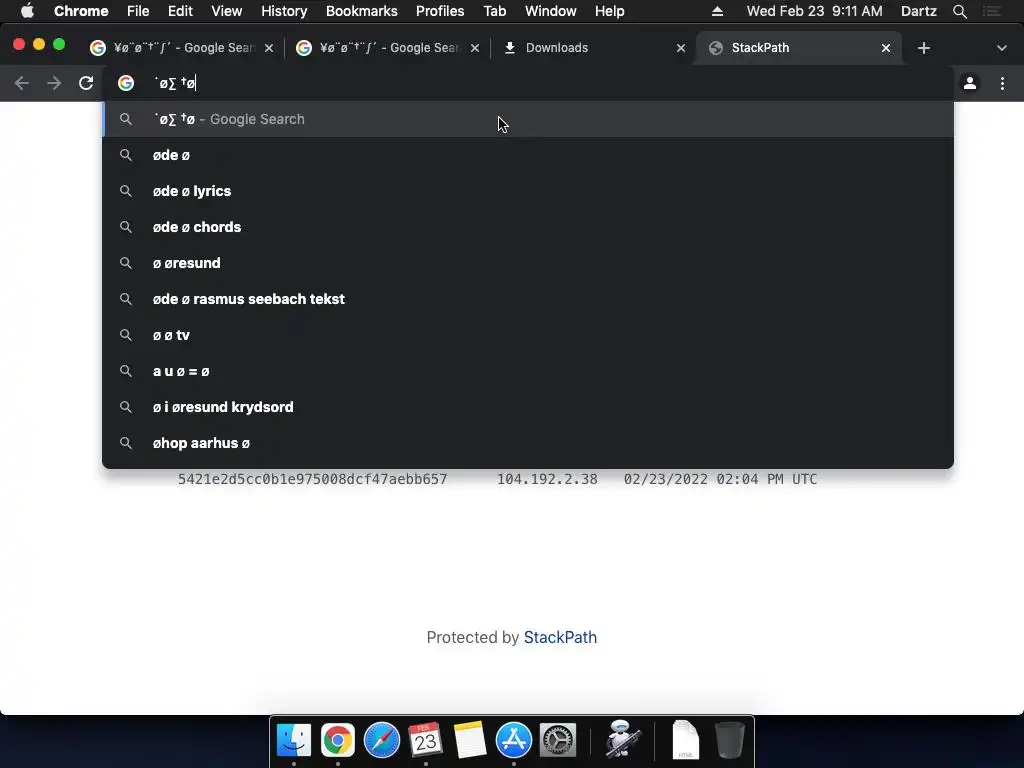Switch to the Downloads tab
Image resolution: width=1024 pixels, height=768 pixels.
(594, 48)
